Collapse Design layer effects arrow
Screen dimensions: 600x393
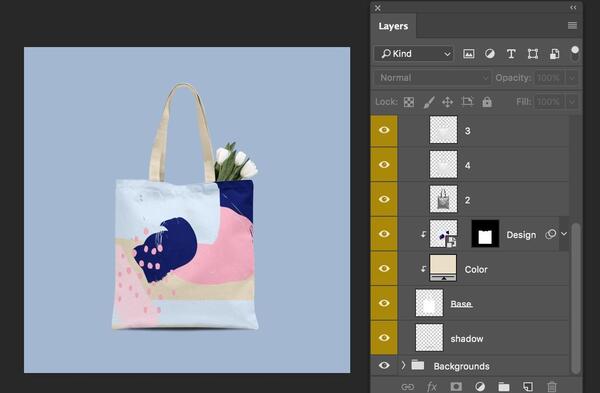[564, 234]
